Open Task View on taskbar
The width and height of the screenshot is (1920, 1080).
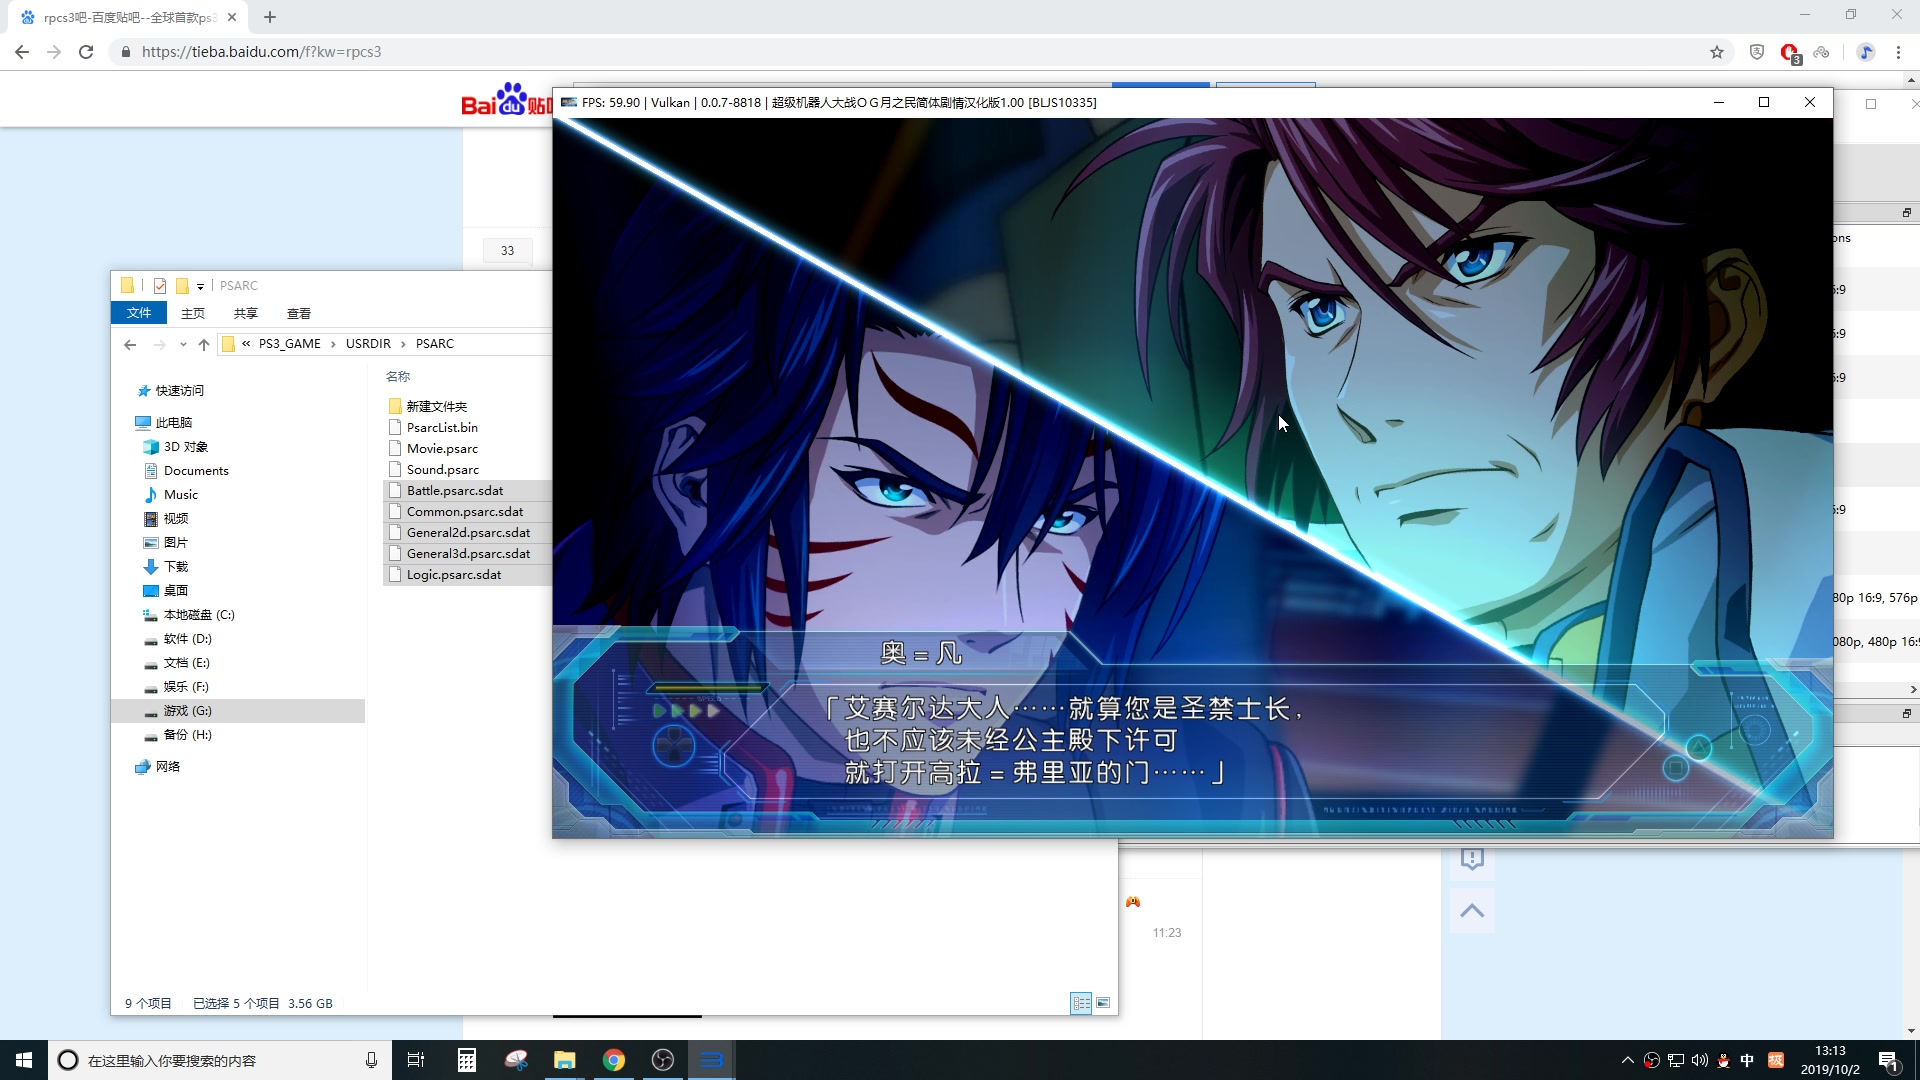point(416,1060)
